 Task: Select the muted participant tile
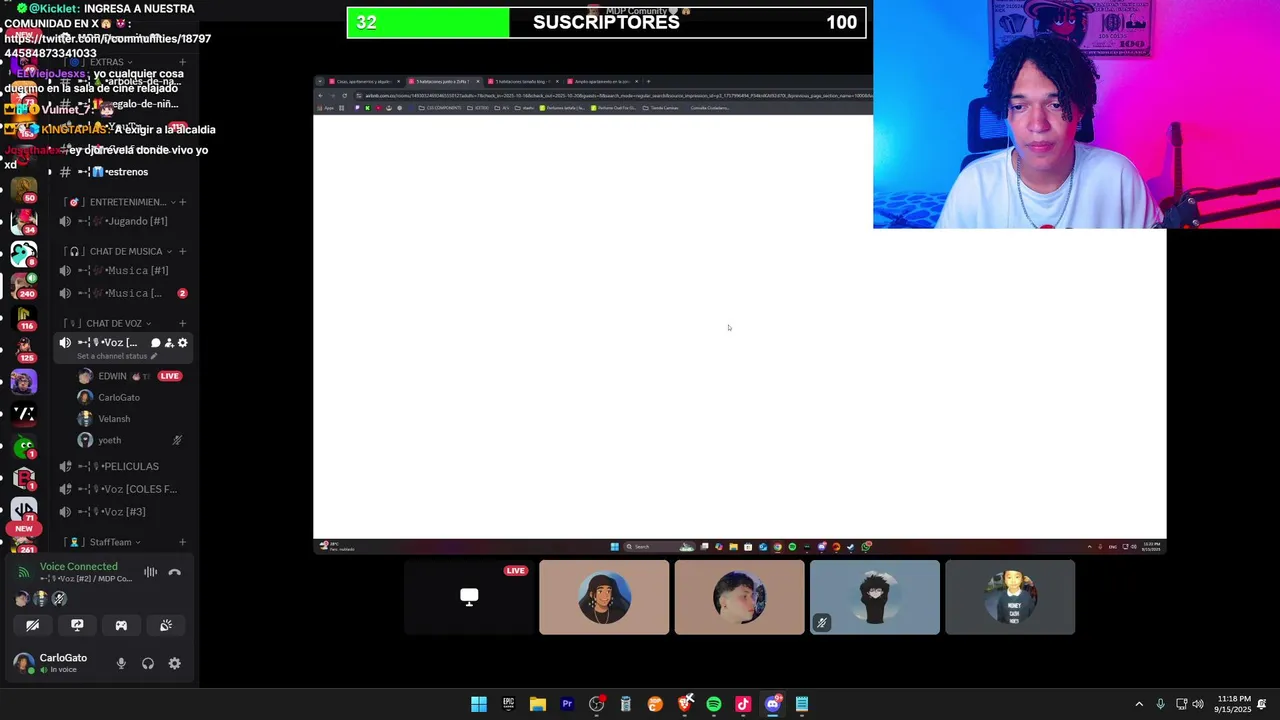pyautogui.click(x=875, y=597)
